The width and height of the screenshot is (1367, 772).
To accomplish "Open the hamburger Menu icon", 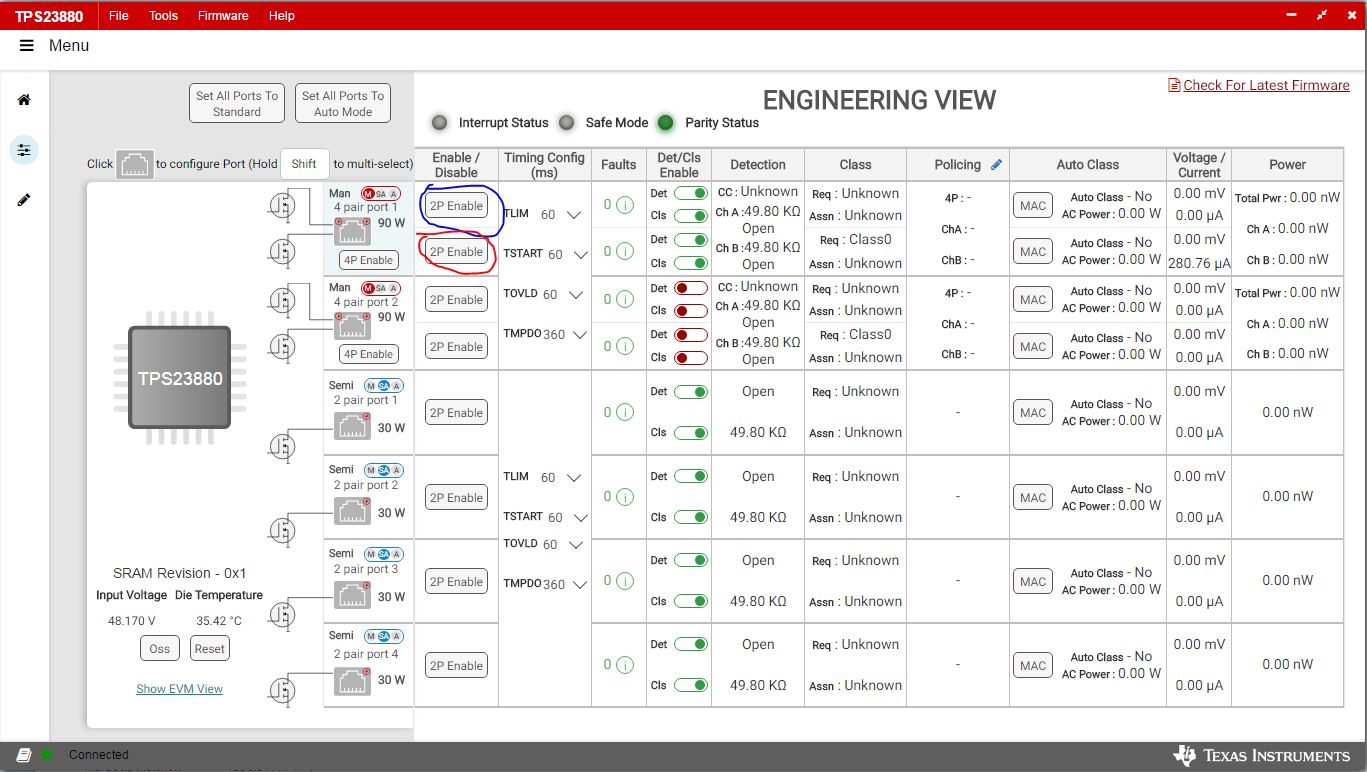I will click(x=27, y=46).
